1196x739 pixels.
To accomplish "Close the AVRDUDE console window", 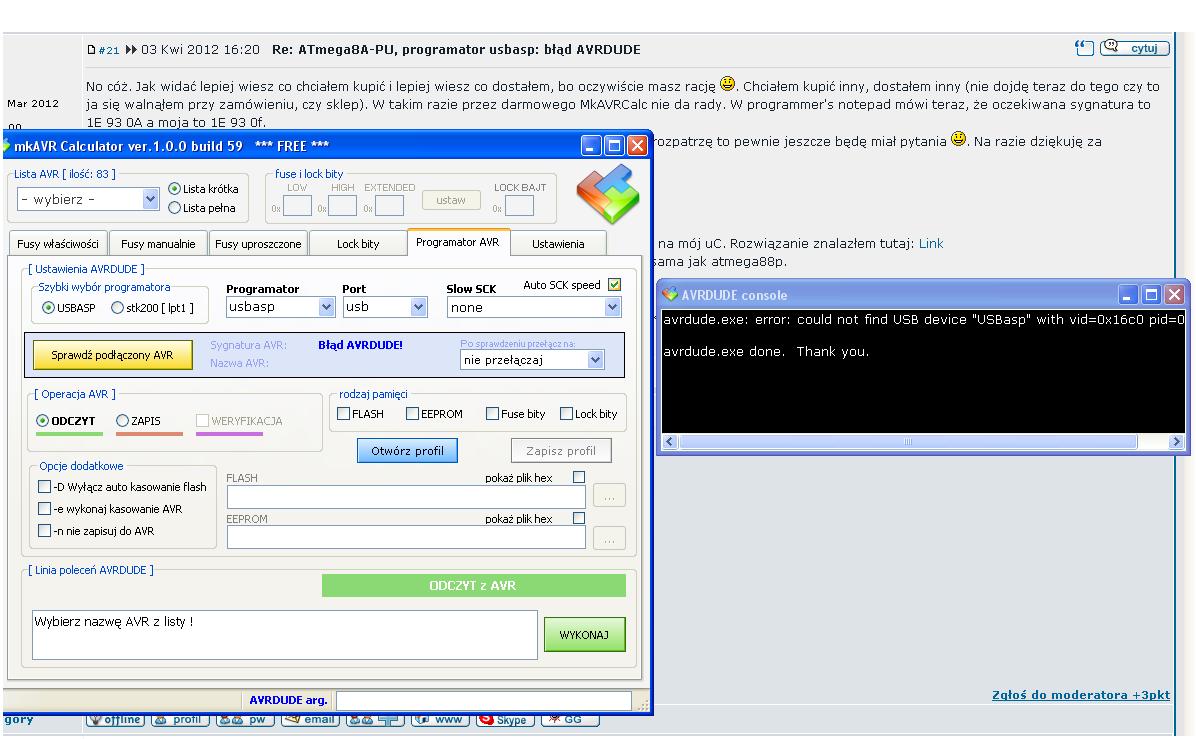I will [1175, 294].
